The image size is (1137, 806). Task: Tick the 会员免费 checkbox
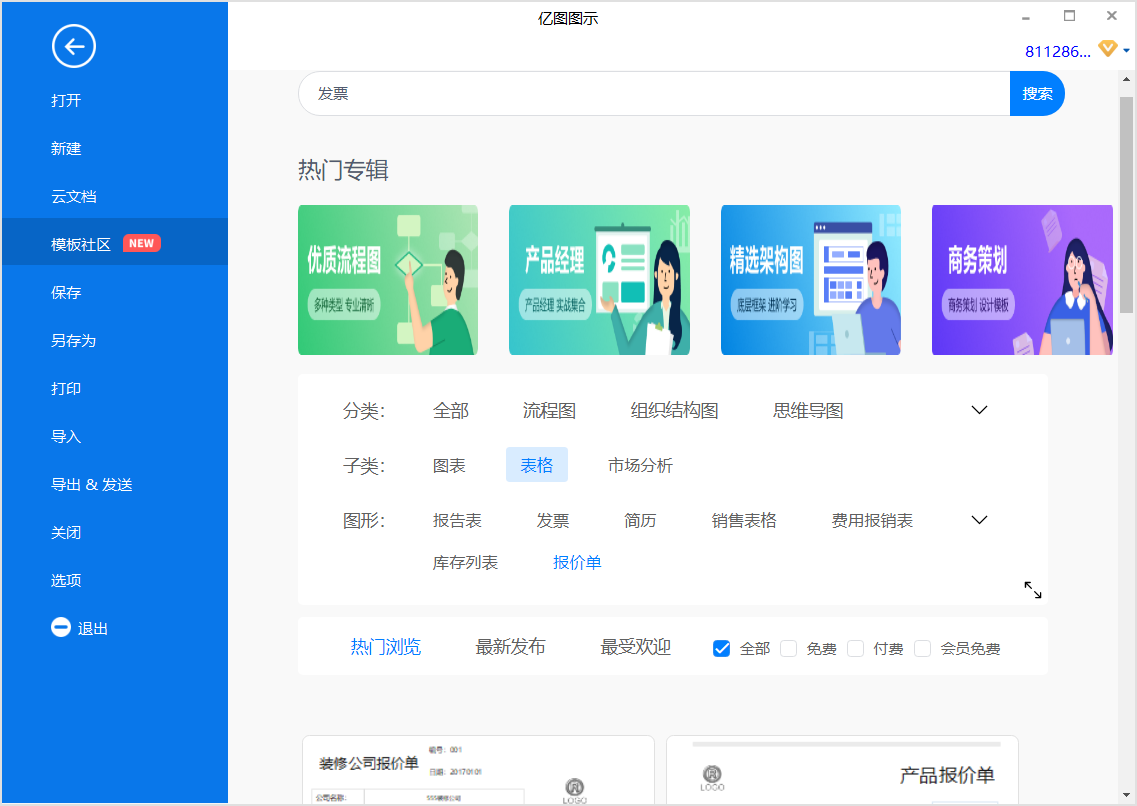click(x=922, y=648)
